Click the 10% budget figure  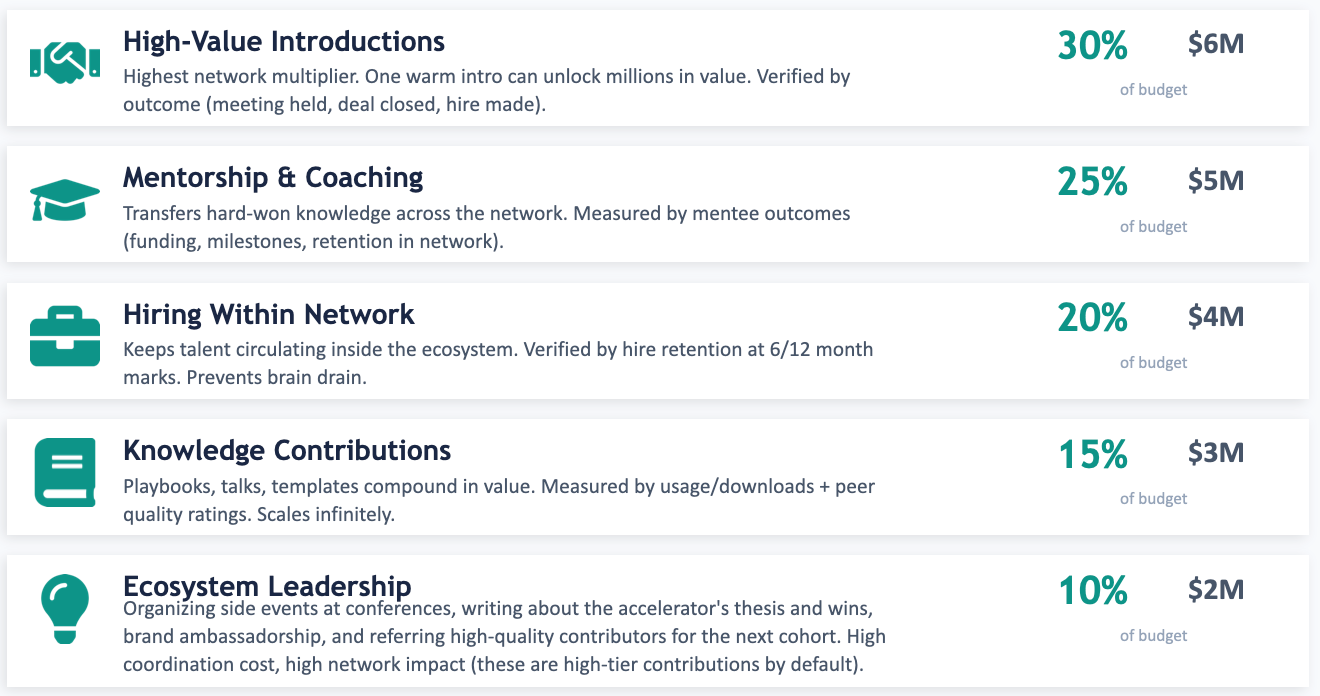[x=1092, y=590]
